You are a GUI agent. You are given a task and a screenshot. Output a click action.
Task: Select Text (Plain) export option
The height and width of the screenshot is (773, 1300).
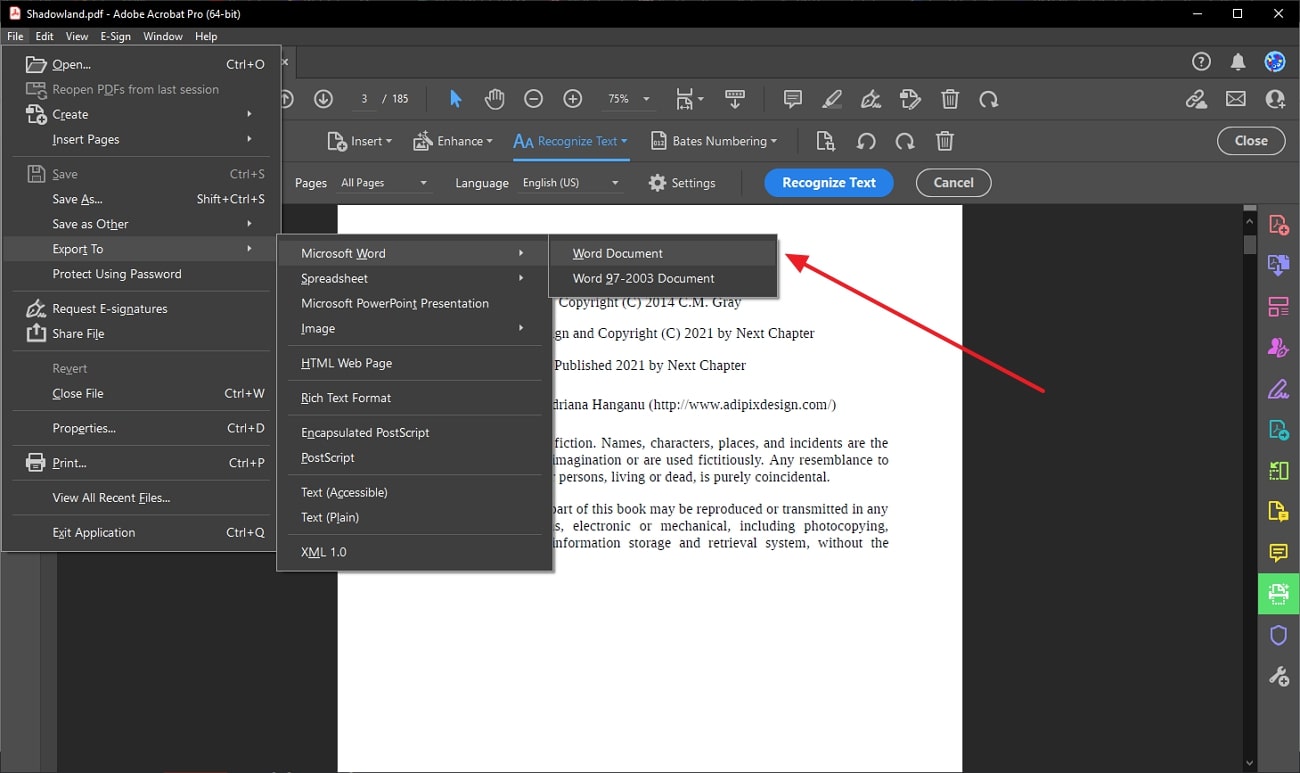pyautogui.click(x=414, y=517)
